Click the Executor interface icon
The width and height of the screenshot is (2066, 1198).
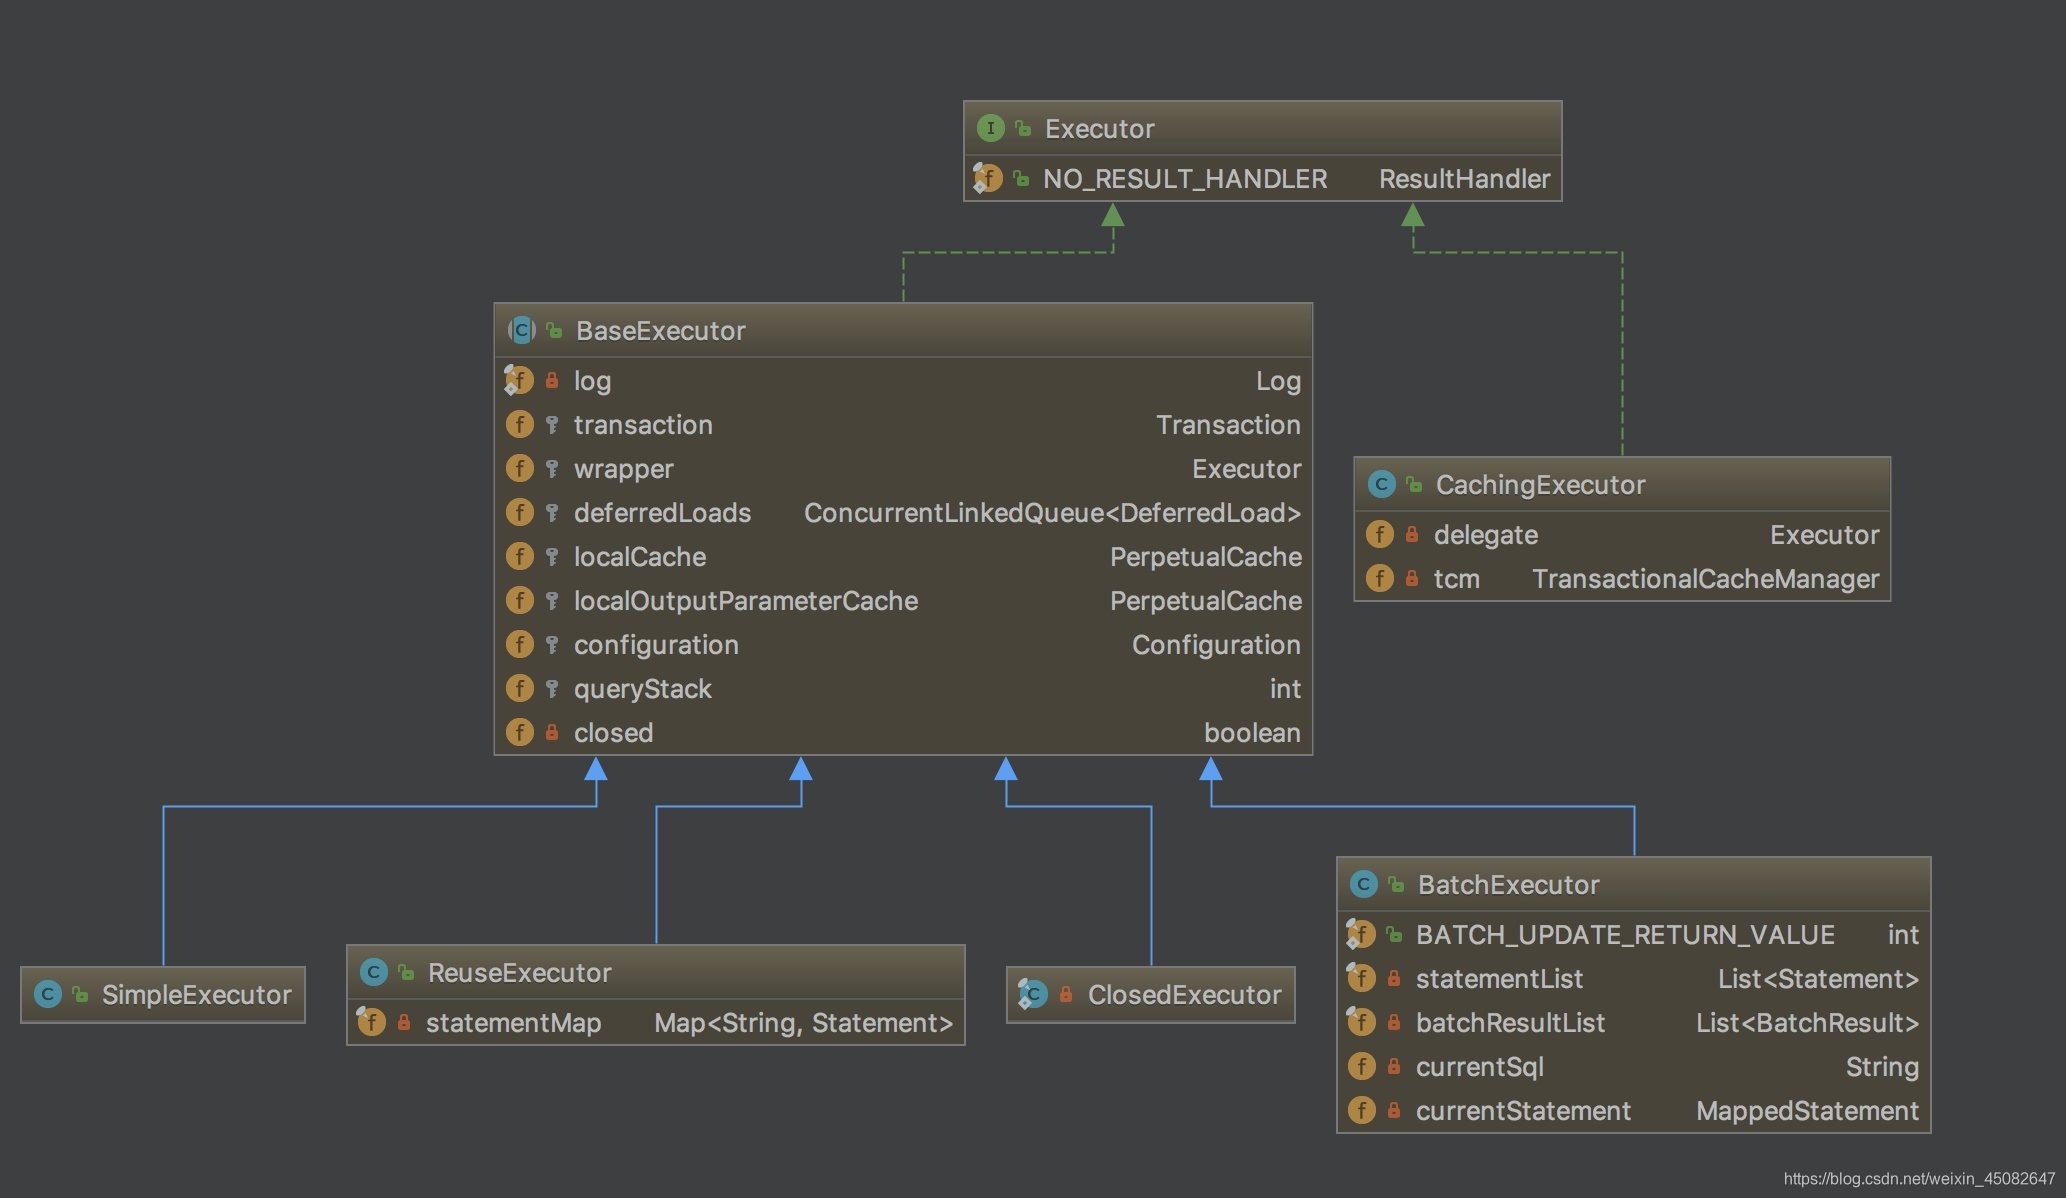[x=990, y=128]
